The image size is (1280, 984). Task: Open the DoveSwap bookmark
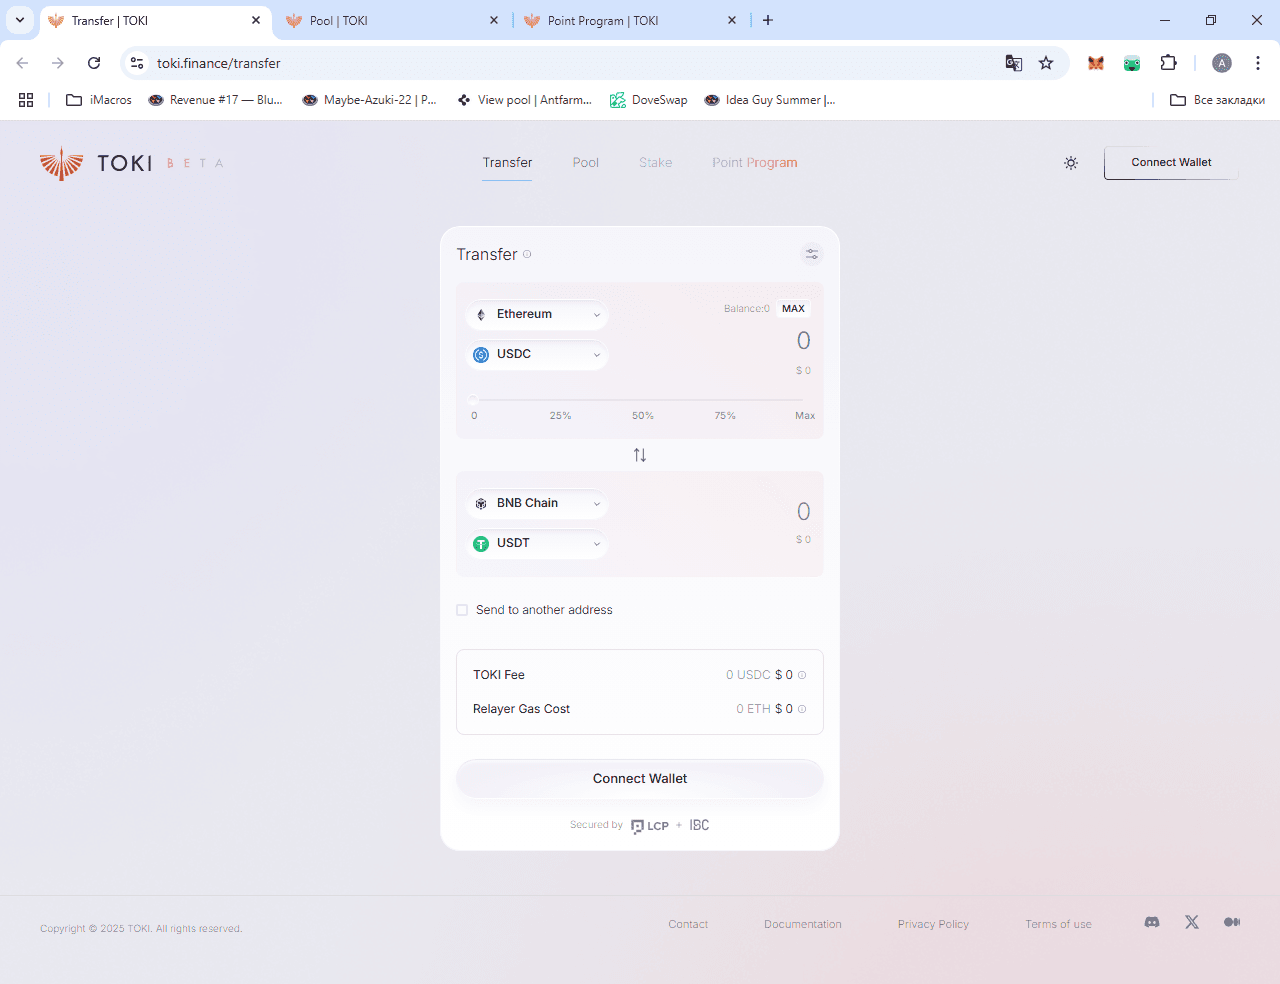coord(649,100)
